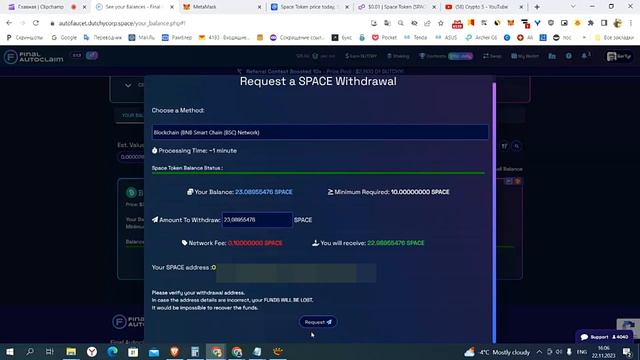Image resolution: width=640 pixels, height=360 pixels.
Task: Open the tab search chevron in Chrome
Action: 573,7
